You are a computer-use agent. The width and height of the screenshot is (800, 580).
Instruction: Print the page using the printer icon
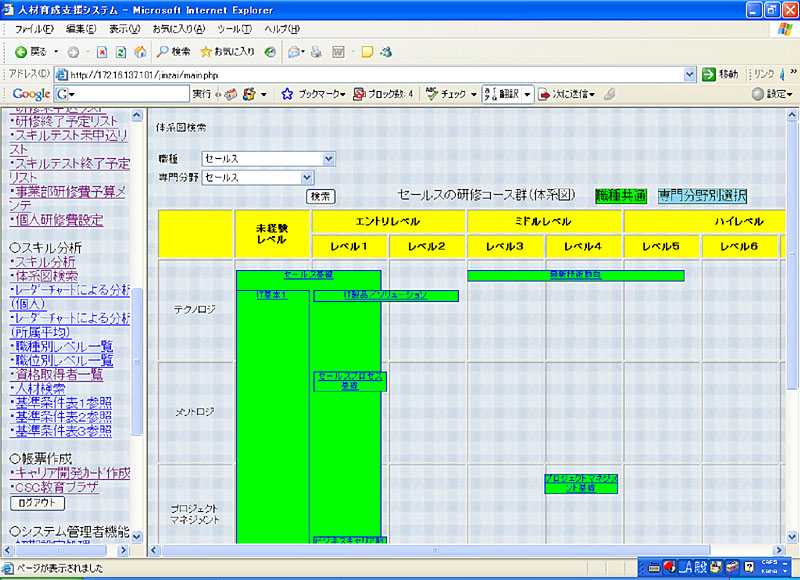point(316,52)
